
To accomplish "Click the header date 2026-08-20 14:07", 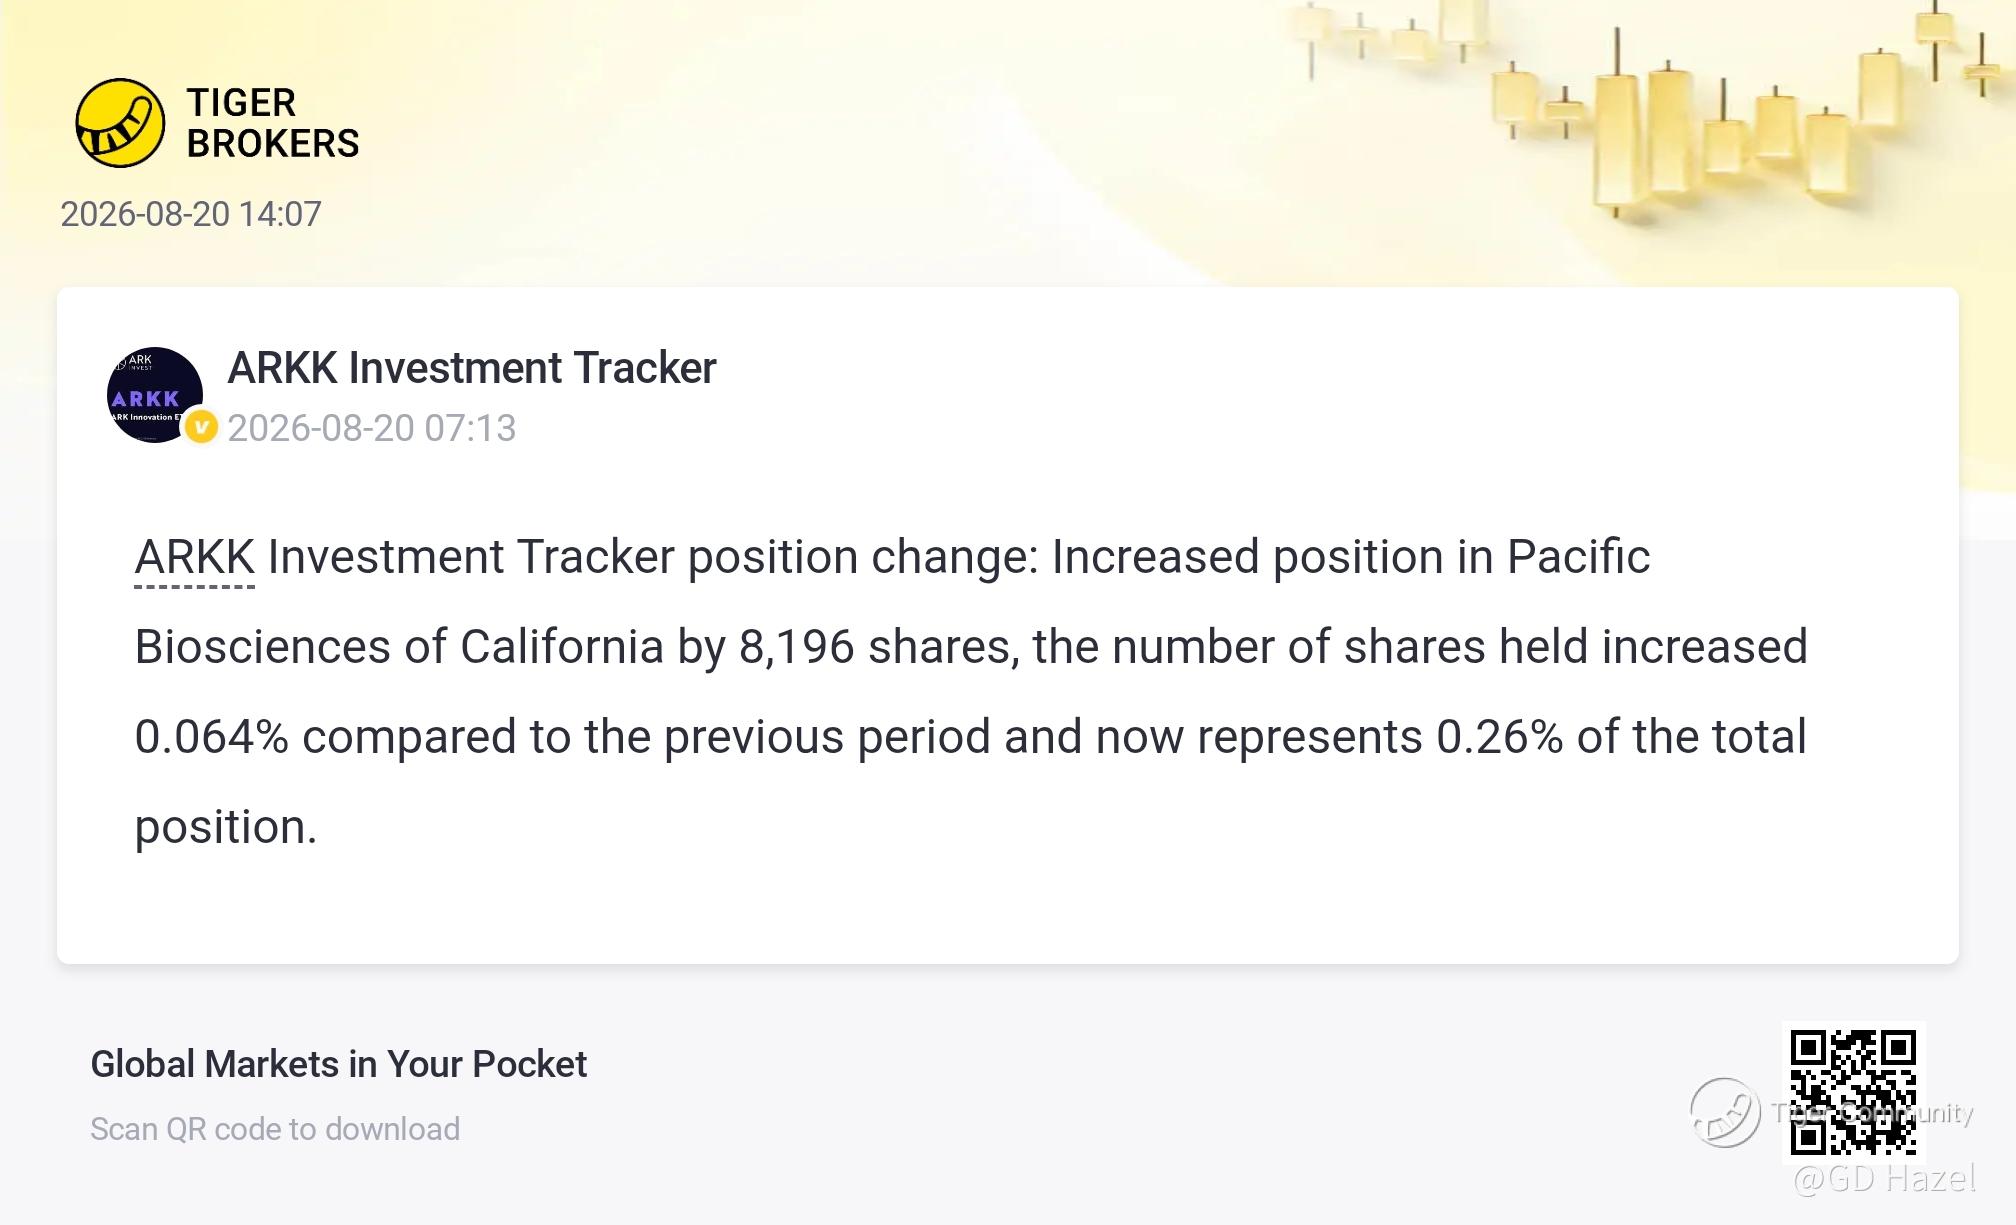I will tap(191, 214).
